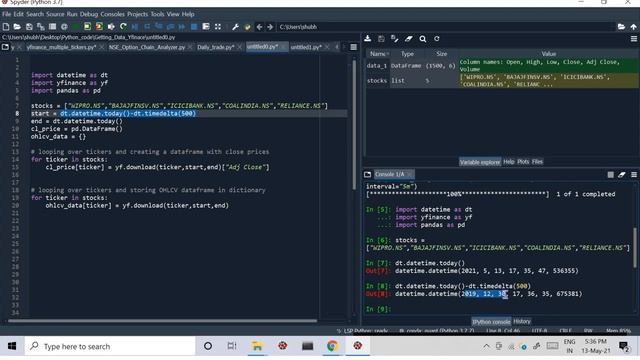Click the Windows taskbar search box
This screenshot has width=640, height=360.
click(x=110, y=347)
